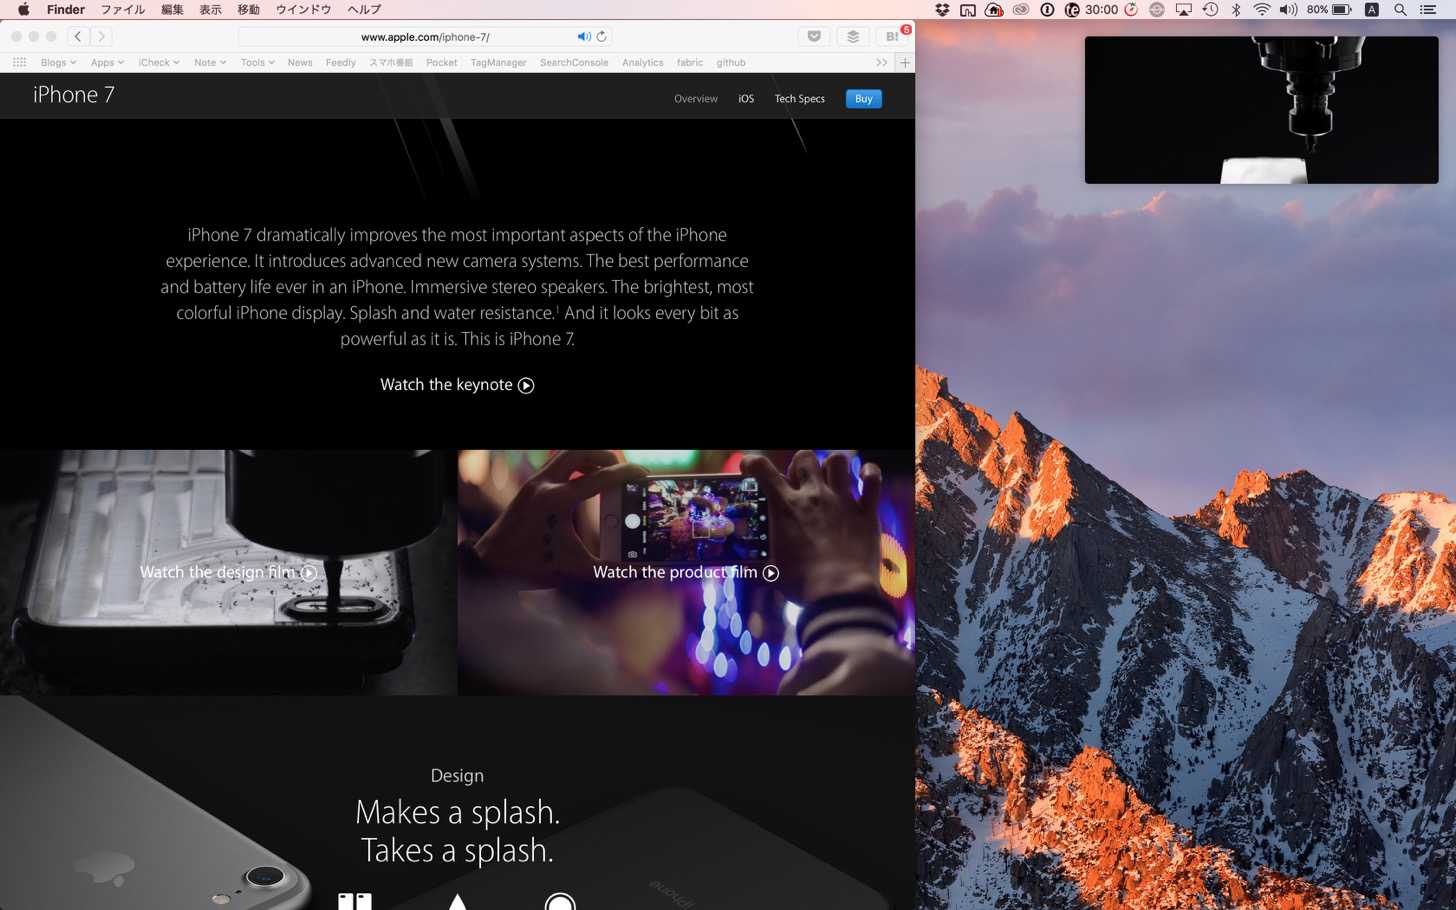The image size is (1456, 910).
Task: Open the ウインドウ menu
Action: click(x=303, y=10)
